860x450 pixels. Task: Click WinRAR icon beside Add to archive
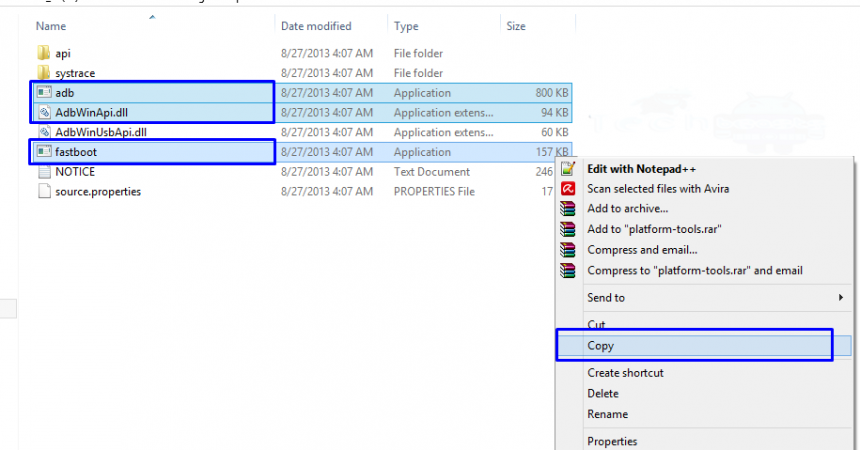pyautogui.click(x=568, y=209)
